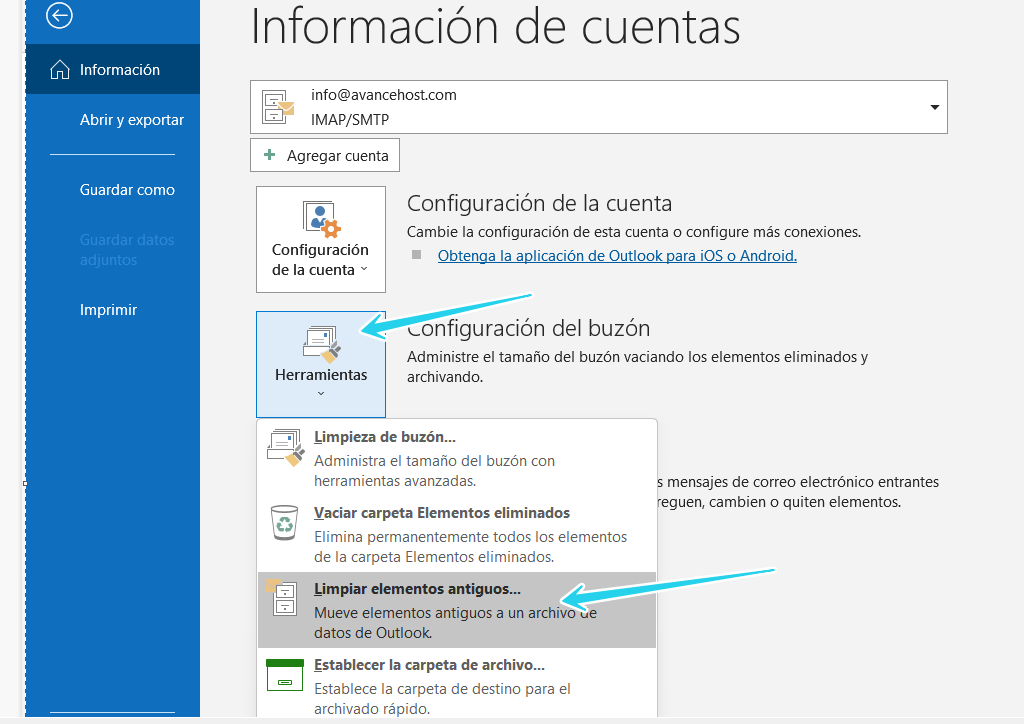The height and width of the screenshot is (724, 1024).
Task: Click the green archive box icon
Action: 285,675
